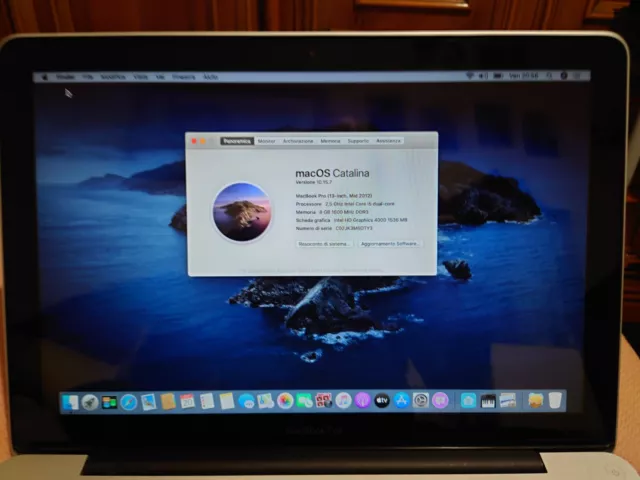Open Mail stamp icon in Dock
The image size is (640, 480).
coord(149,402)
